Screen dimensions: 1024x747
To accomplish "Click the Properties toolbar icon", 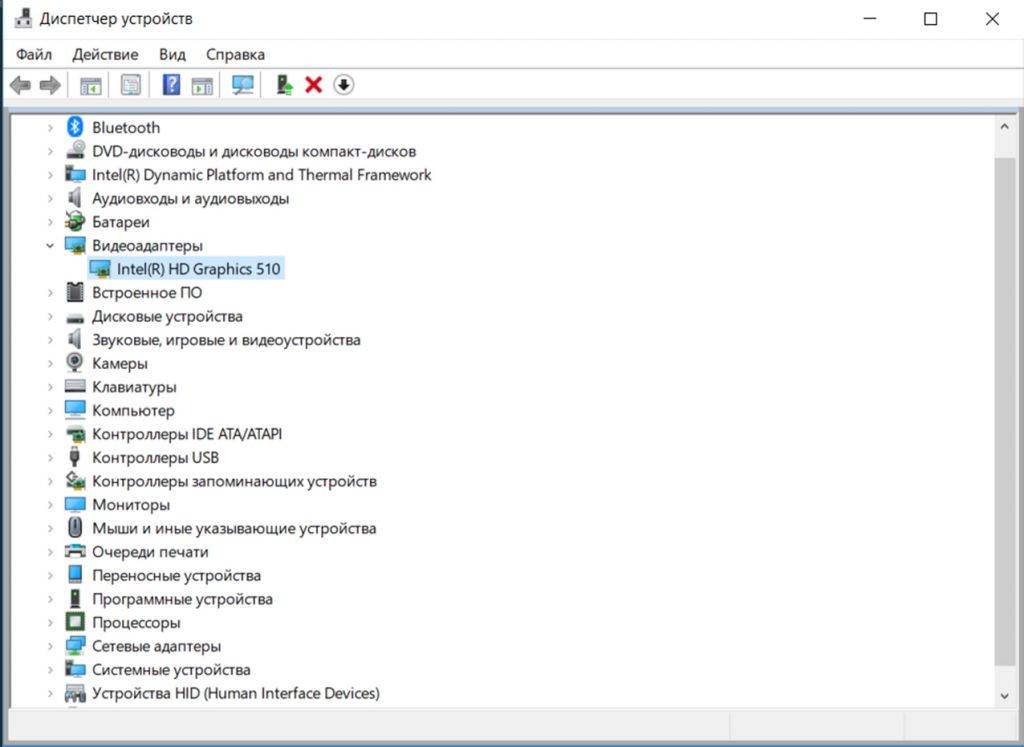I will 130,85.
